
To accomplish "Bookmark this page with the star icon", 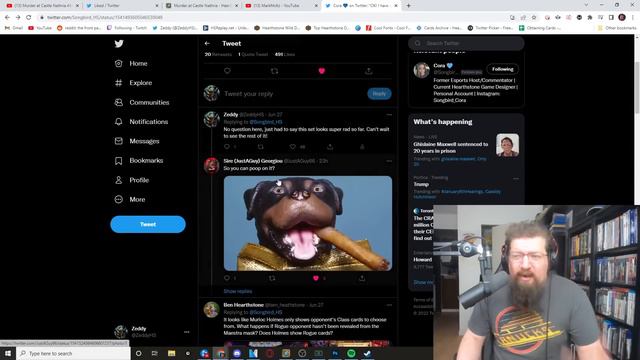I will point(534,18).
